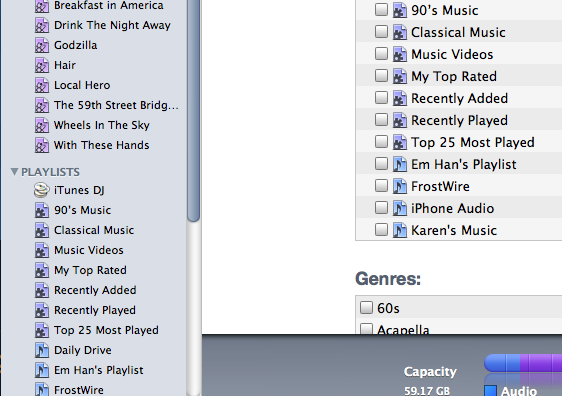Open Wheels In The Sky text in sidebar
The image size is (562, 396).
point(102,125)
